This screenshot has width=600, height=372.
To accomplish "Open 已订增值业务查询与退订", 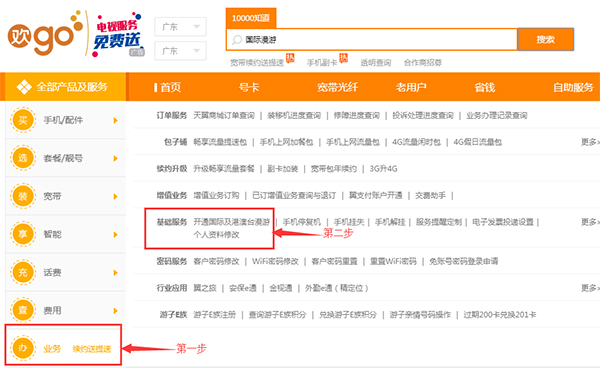I will click(294, 195).
